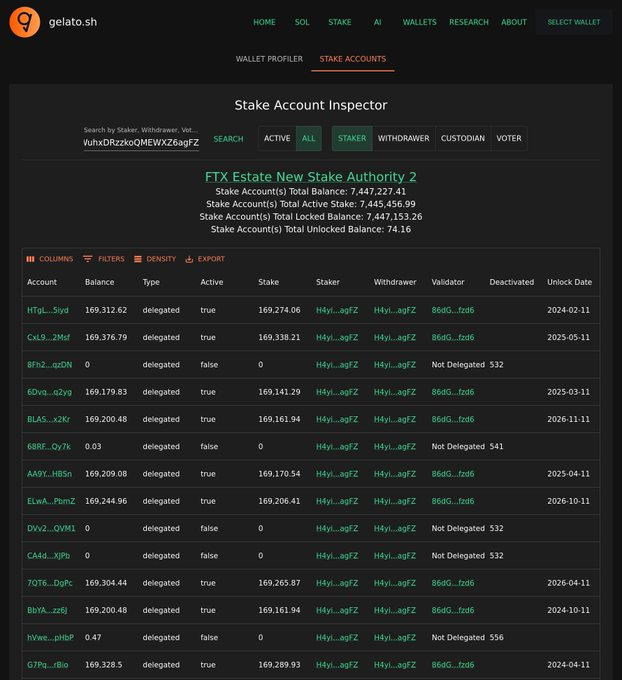Select the unlock date 2024-04-11
The image size is (622, 680).
coord(568,665)
